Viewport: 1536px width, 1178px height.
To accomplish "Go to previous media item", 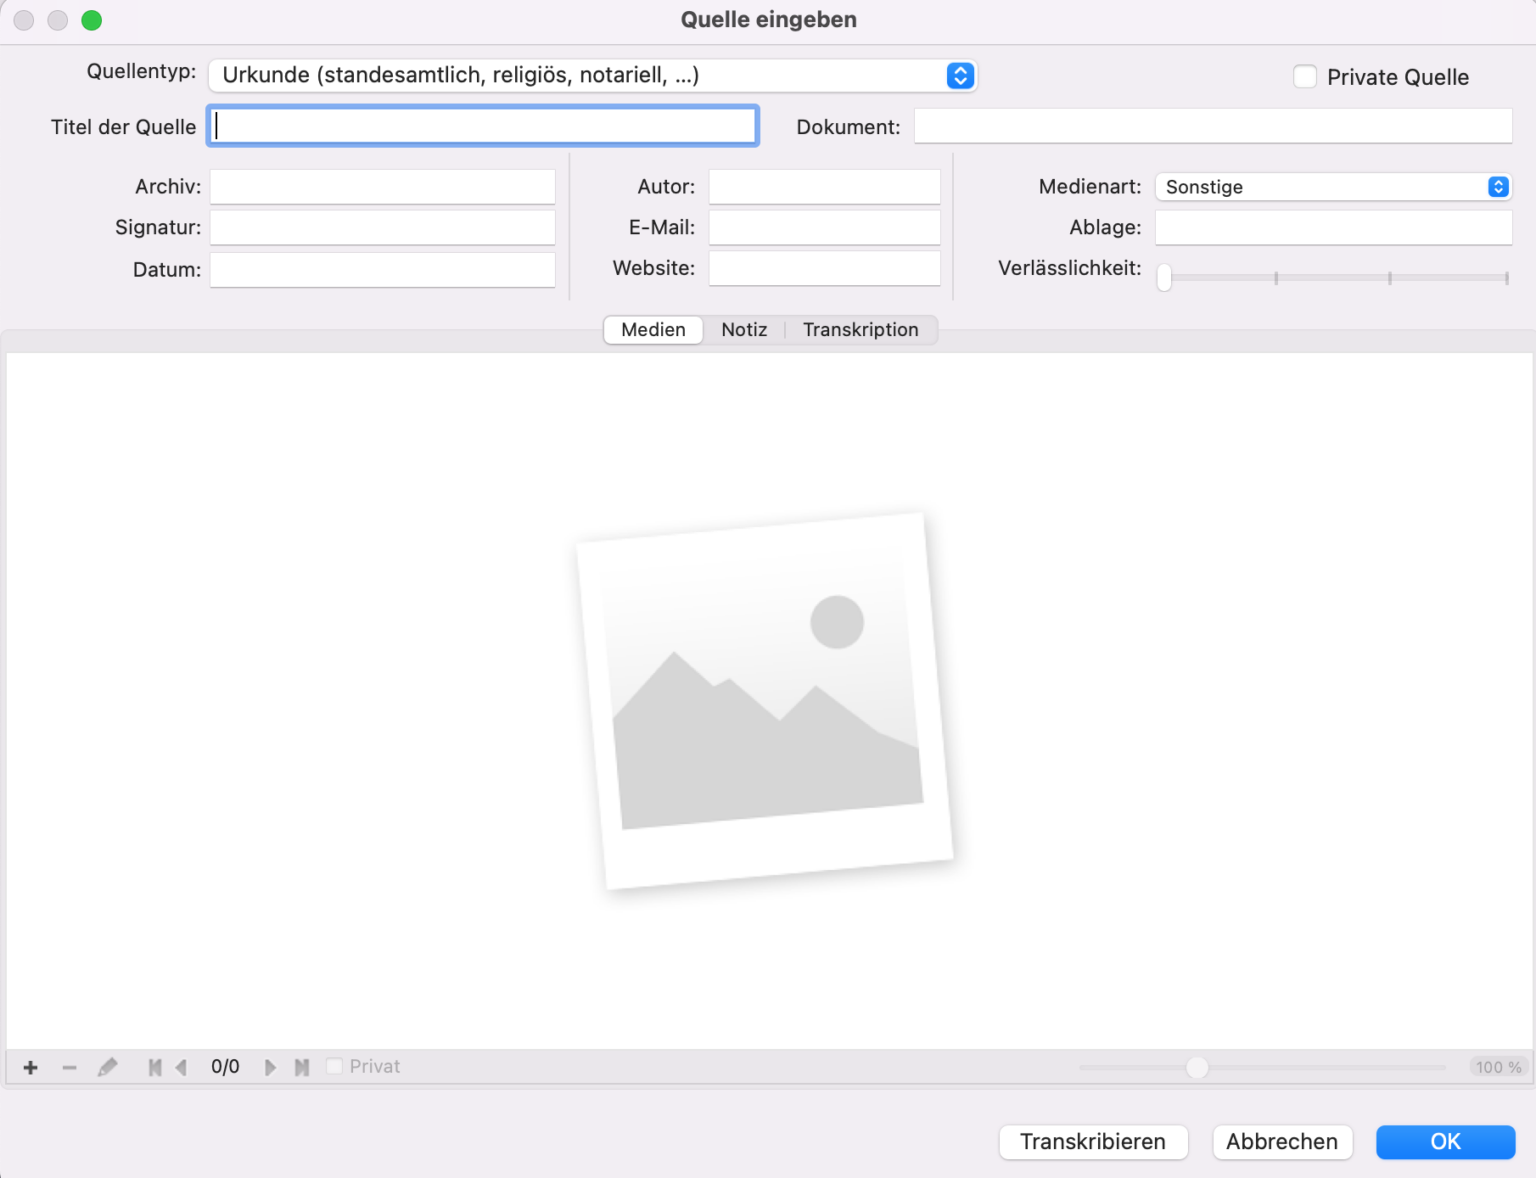I will click(x=181, y=1067).
